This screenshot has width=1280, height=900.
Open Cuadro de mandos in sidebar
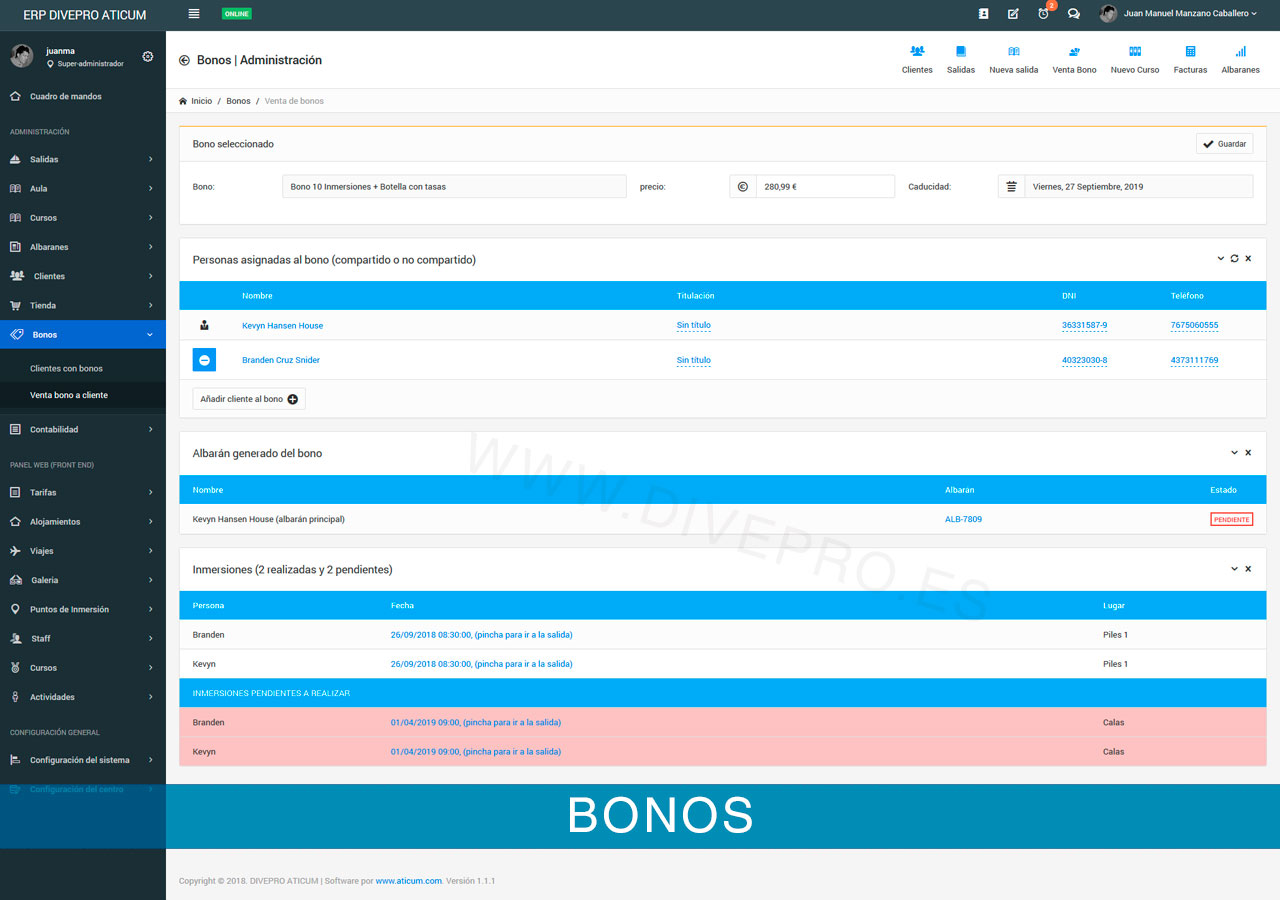pyautogui.click(x=83, y=96)
